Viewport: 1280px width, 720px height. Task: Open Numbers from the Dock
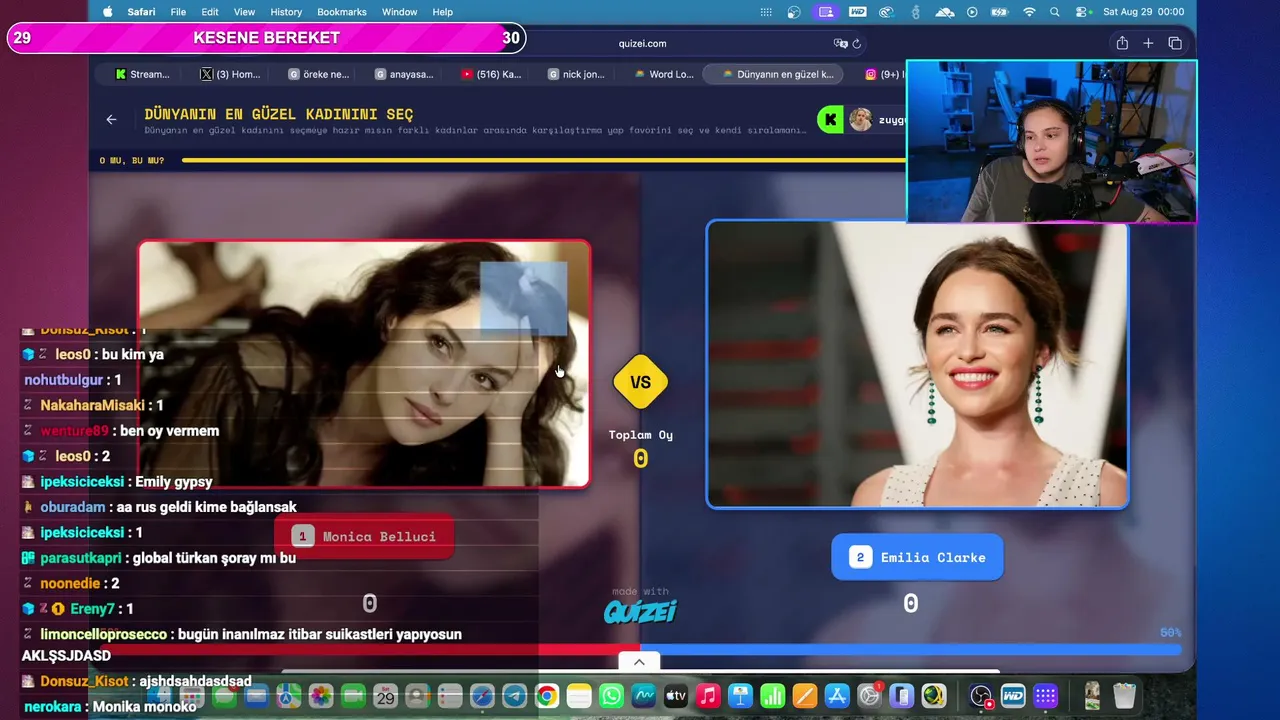[772, 696]
